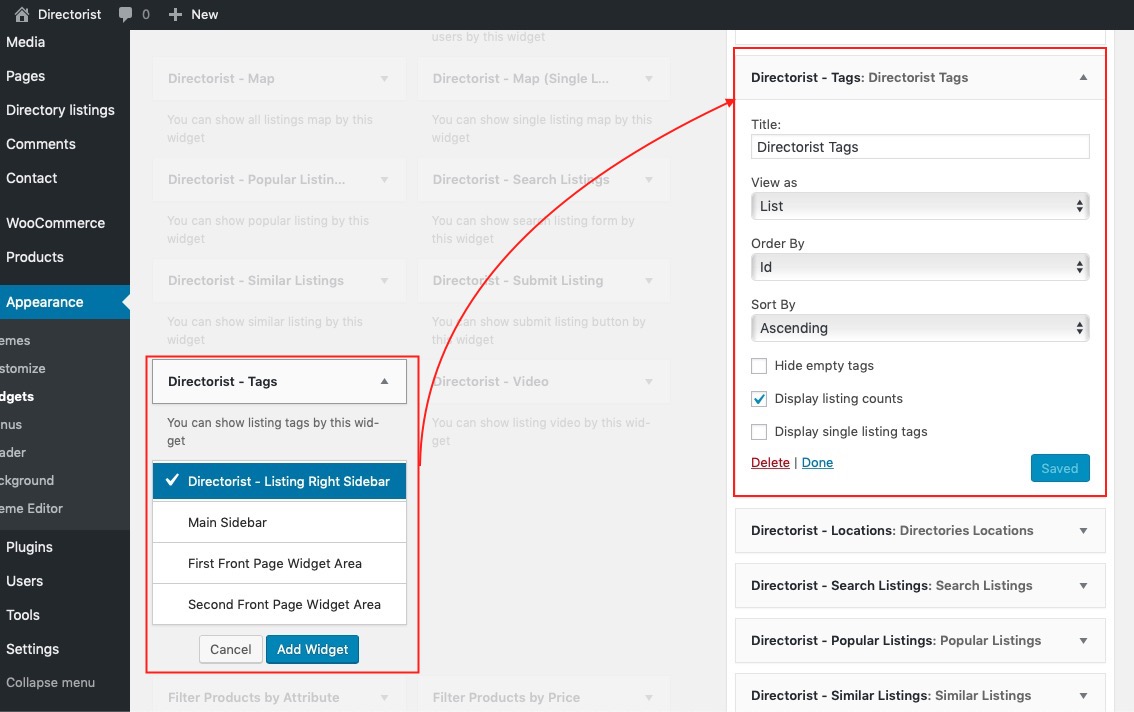Open Menus under Appearance
Viewport: 1134px width, 712px height.
11,424
